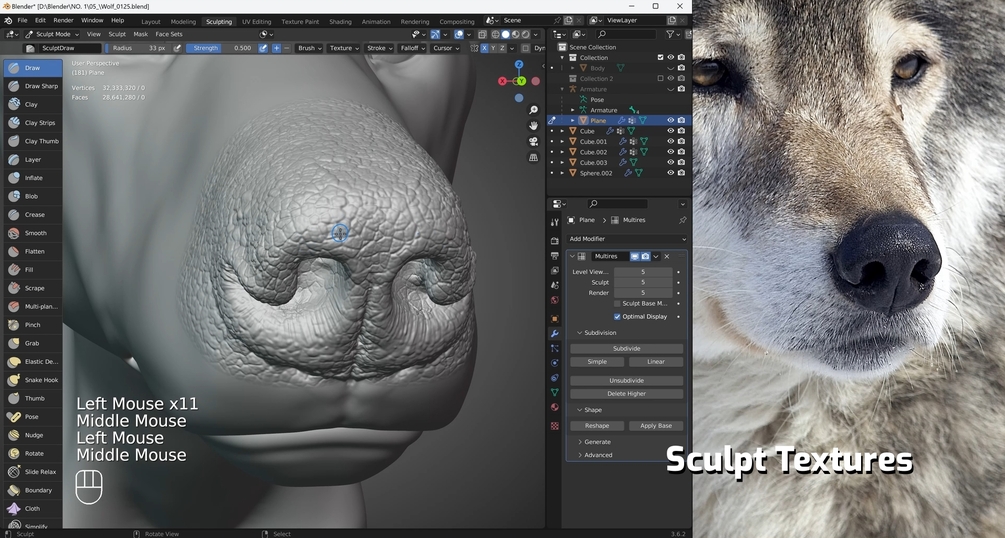Viewport: 1005px width, 538px height.
Task: Open the Render menu
Action: point(63,21)
